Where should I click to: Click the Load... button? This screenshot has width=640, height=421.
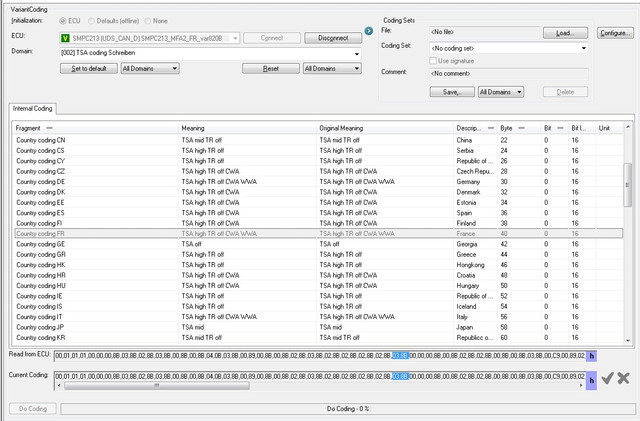pos(565,33)
